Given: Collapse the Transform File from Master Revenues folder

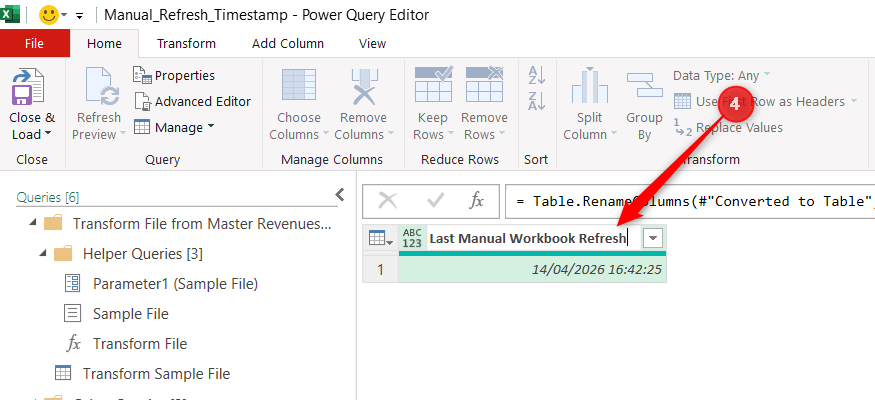Looking at the screenshot, I should click(x=33, y=223).
